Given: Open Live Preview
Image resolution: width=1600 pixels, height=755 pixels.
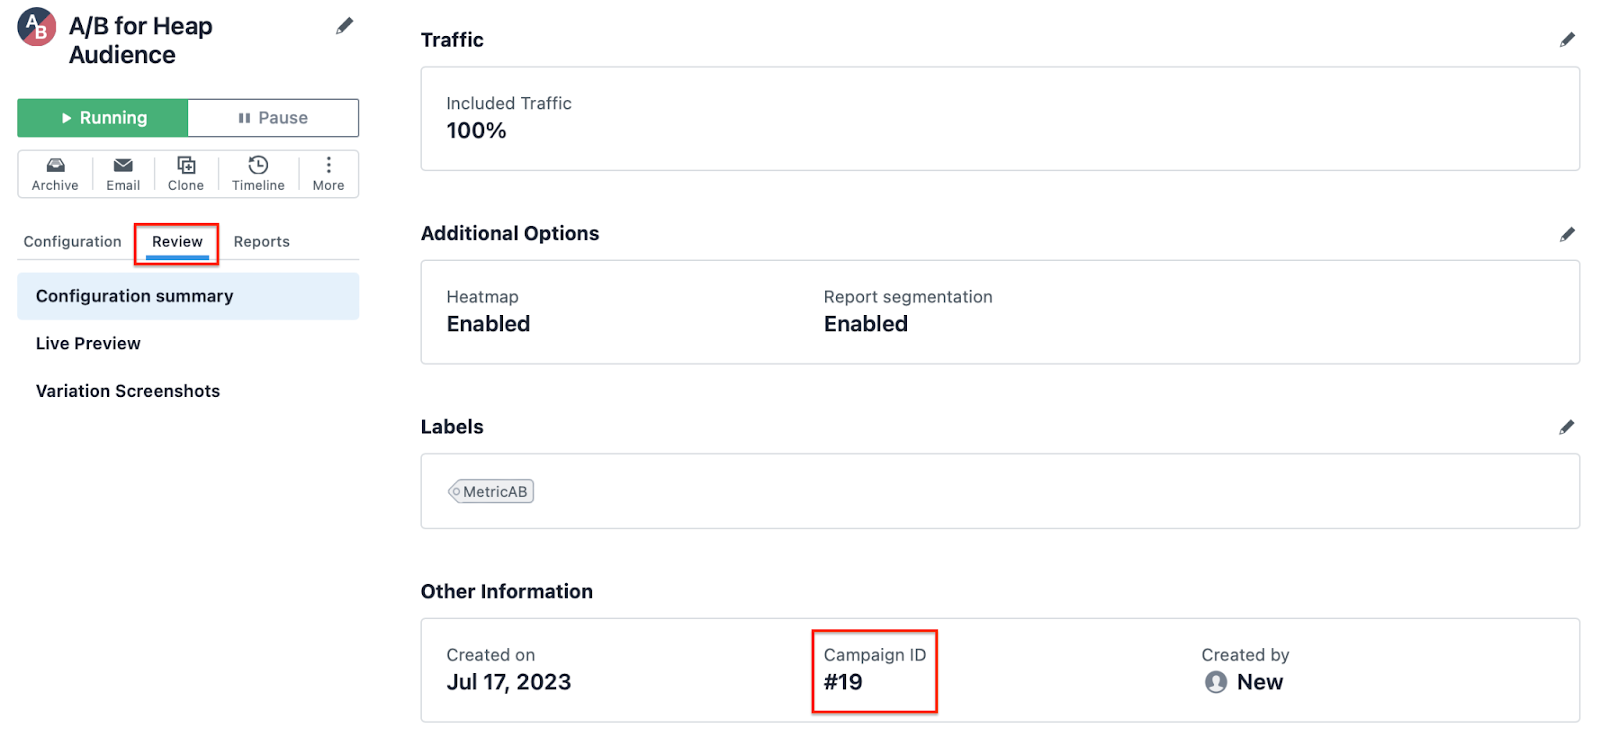Looking at the screenshot, I should (x=88, y=344).
